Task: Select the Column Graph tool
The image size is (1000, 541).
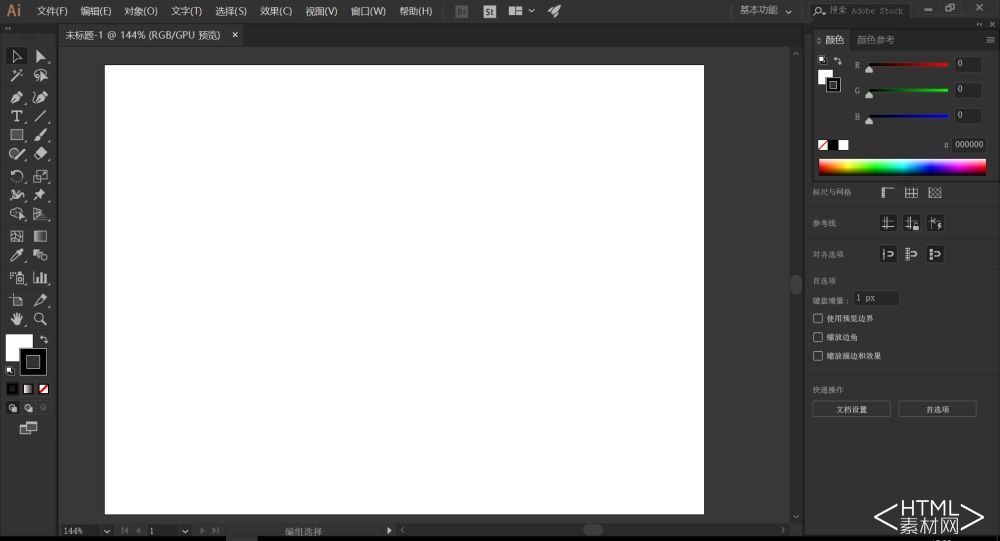Action: 40,278
